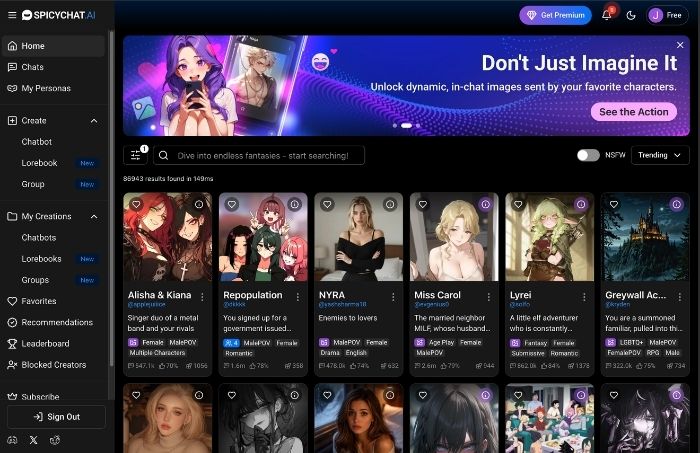Open the notifications bell

pos(606,15)
